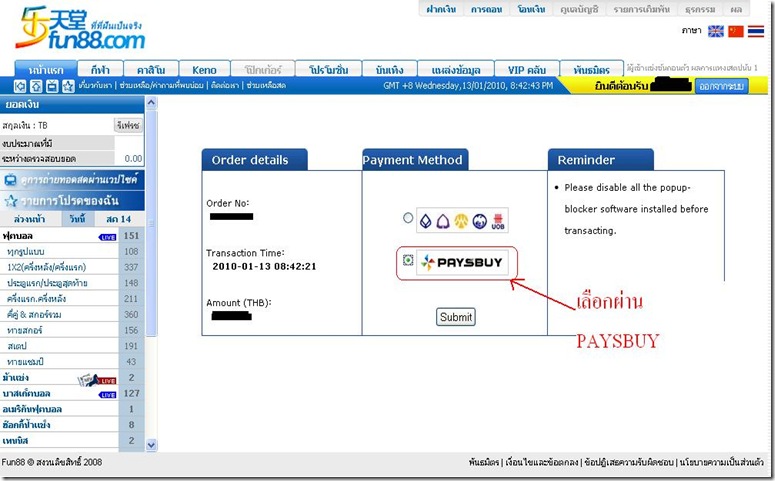This screenshot has height=481, width=775.
Task: Open the แหล่งข้อมูล resources tab
Action: pos(456,70)
